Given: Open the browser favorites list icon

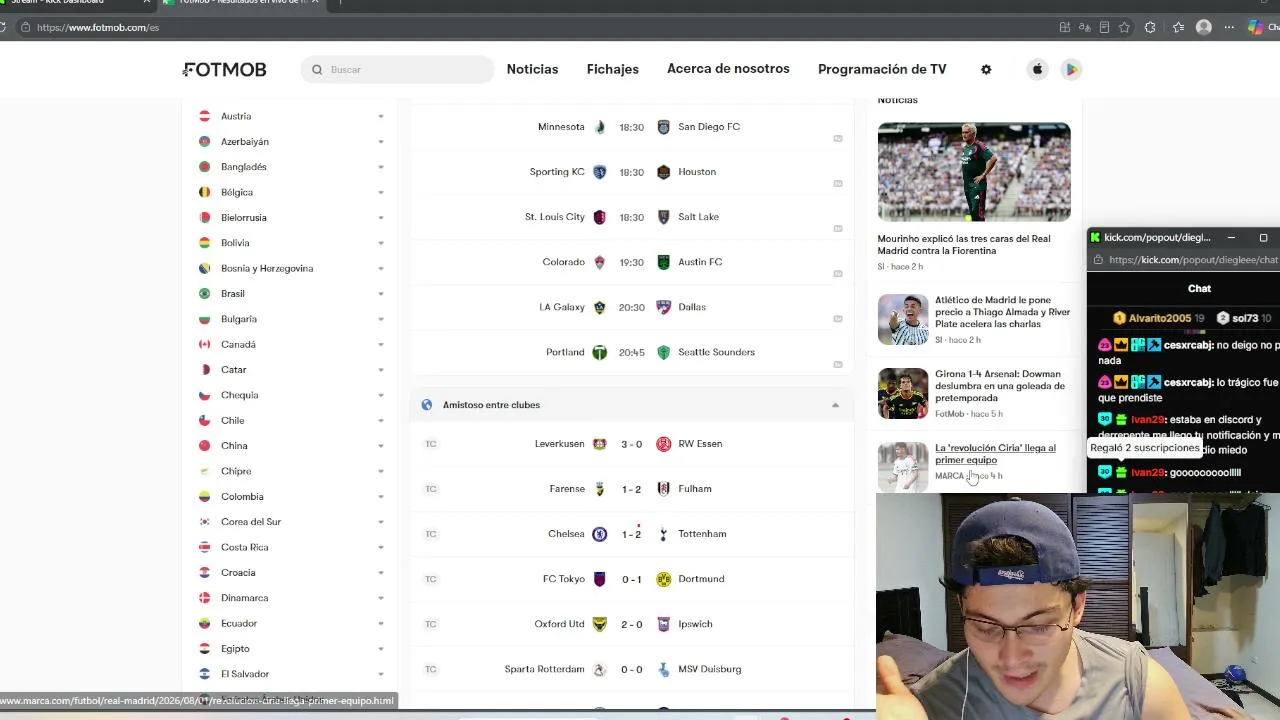Looking at the screenshot, I should tap(1178, 28).
